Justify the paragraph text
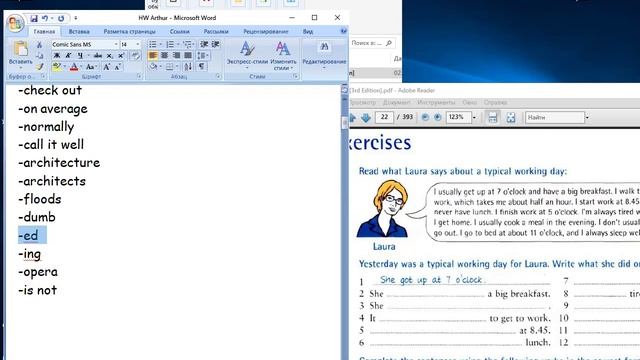This screenshot has width=640, height=360. (x=188, y=55)
